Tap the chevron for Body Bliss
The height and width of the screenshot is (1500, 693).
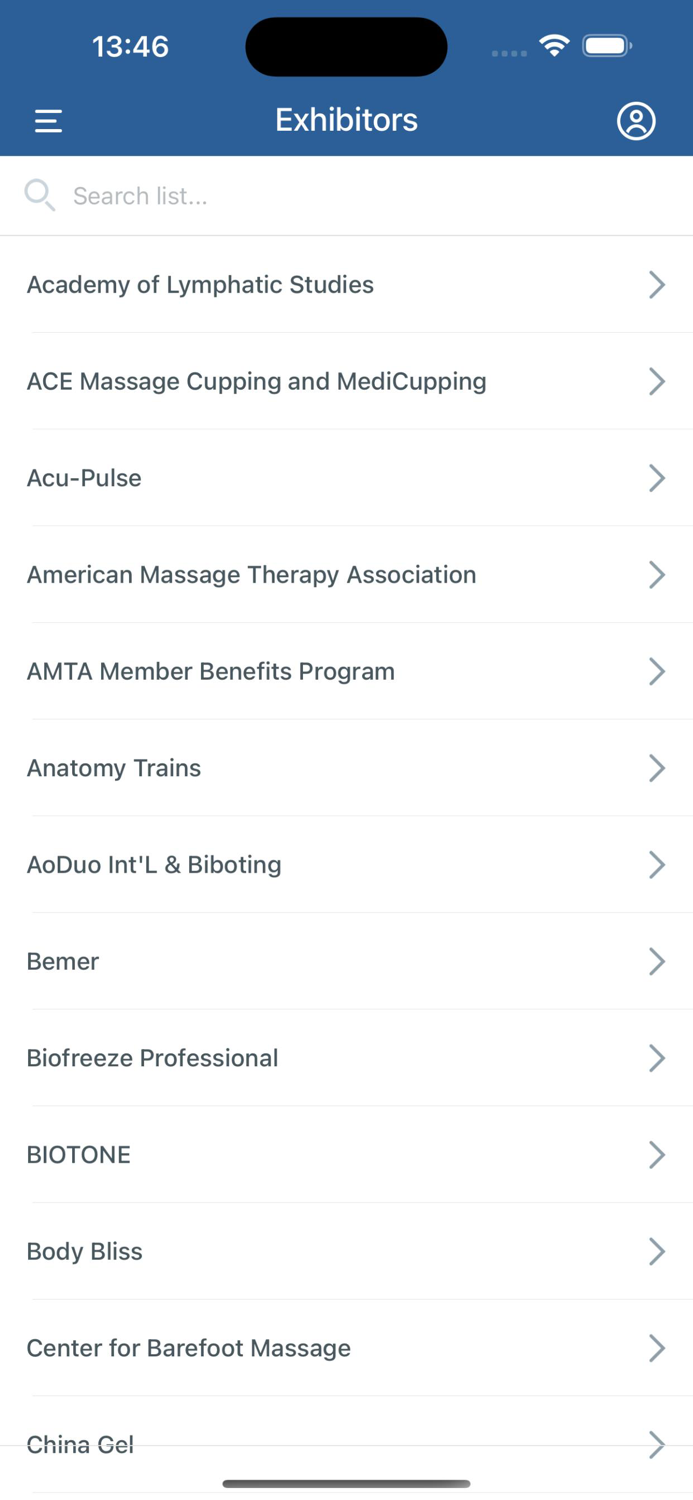(657, 1251)
